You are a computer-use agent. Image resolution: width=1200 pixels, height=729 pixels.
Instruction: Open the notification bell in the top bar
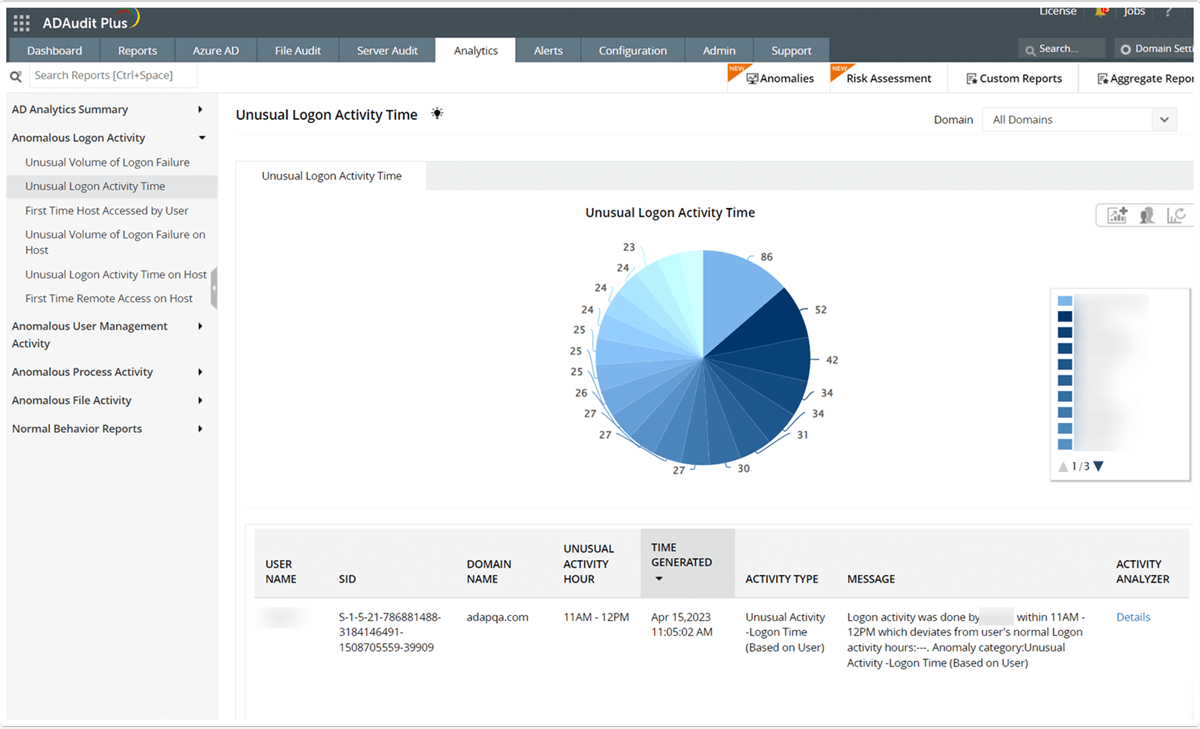1100,11
